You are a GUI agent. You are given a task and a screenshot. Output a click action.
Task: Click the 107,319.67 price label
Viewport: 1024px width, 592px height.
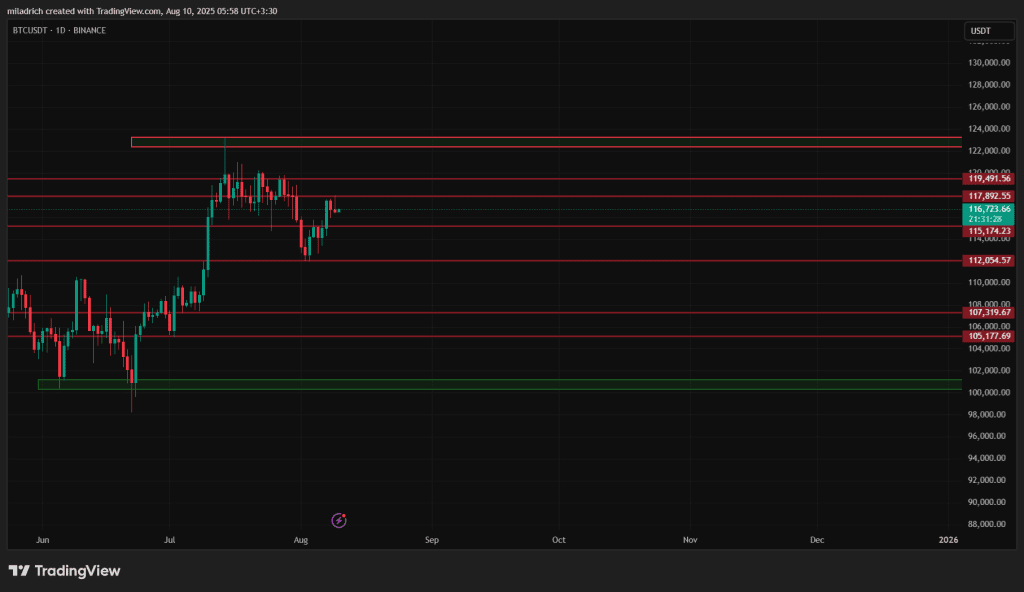[x=990, y=312]
